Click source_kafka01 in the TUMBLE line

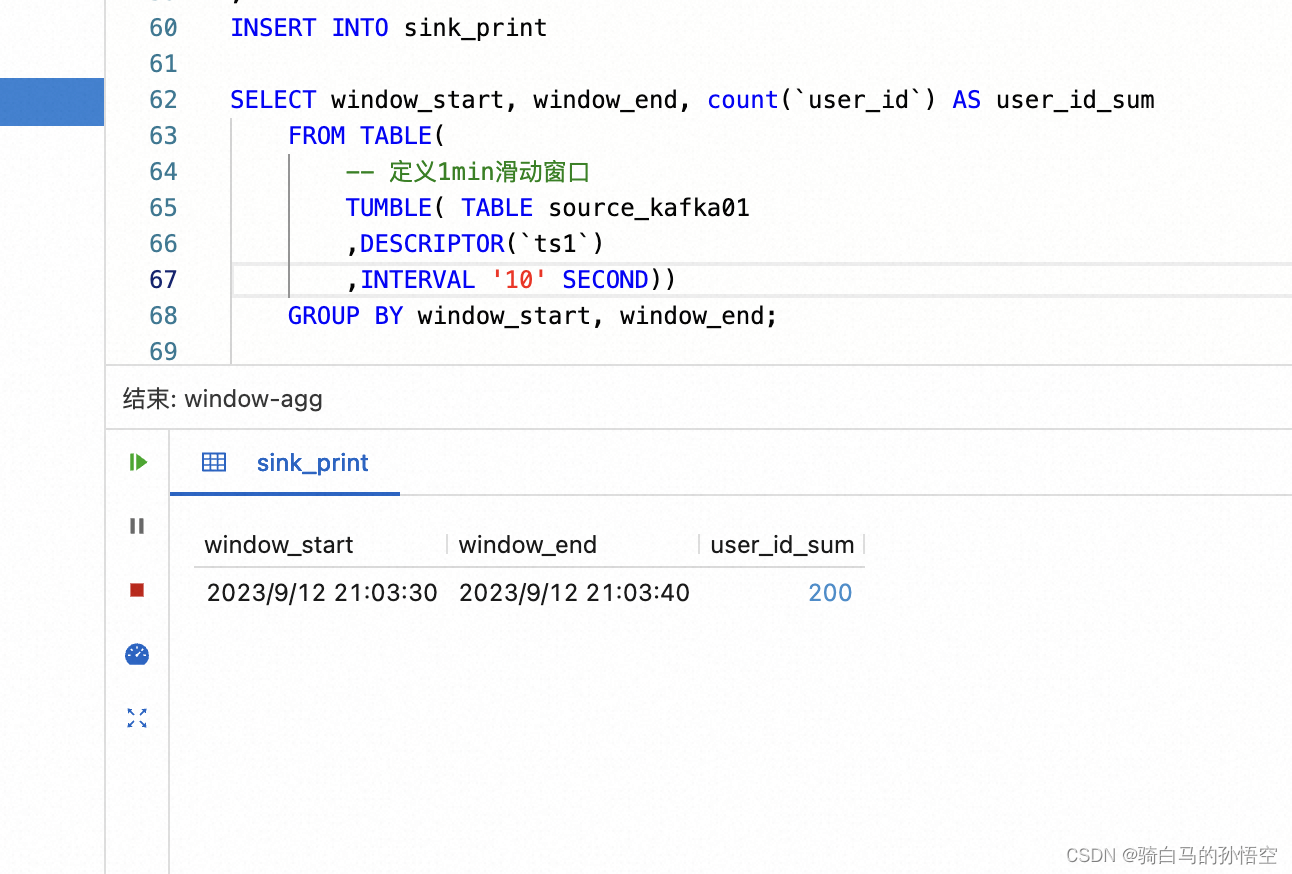coord(649,208)
